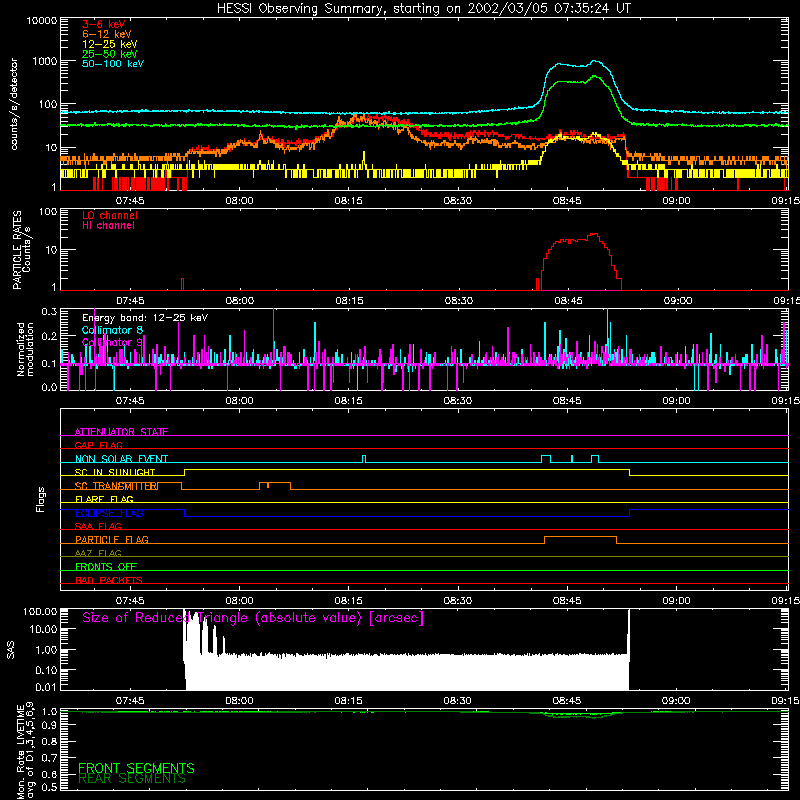Image resolution: width=800 pixels, height=800 pixels.
Task: Select the LO channel legend label
Action: pos(110,215)
